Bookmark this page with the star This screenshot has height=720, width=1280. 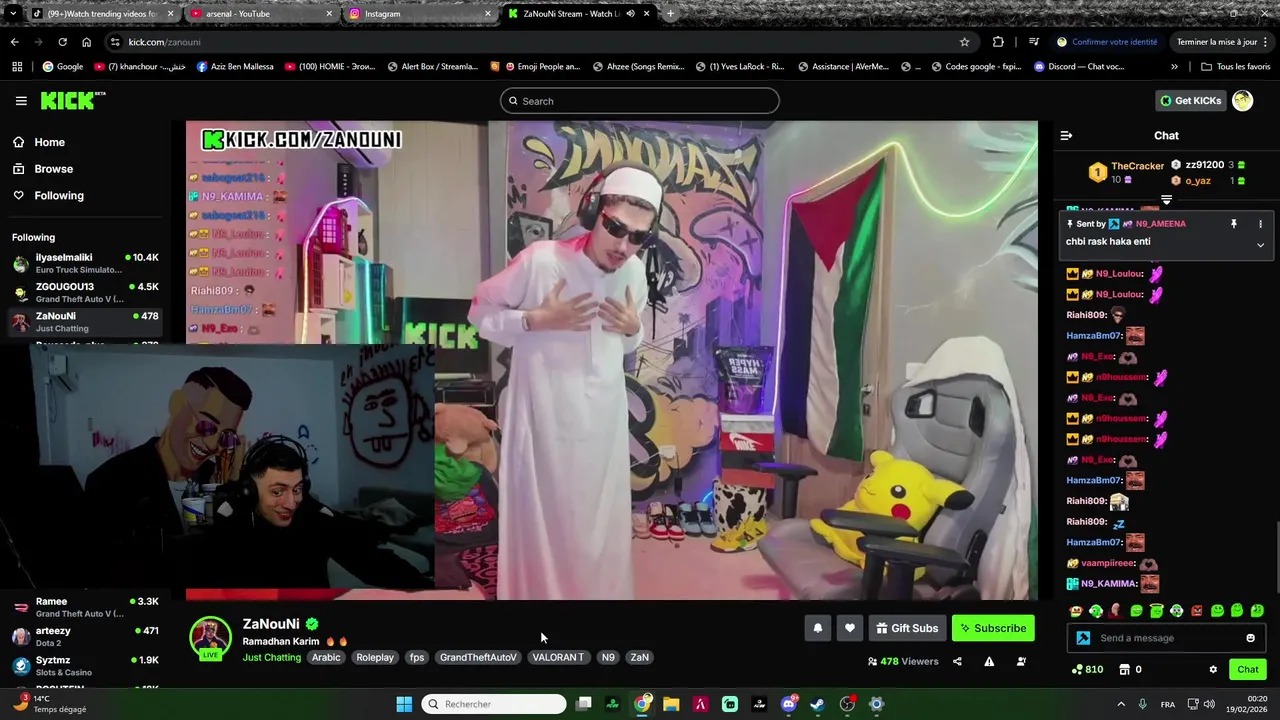tap(964, 42)
